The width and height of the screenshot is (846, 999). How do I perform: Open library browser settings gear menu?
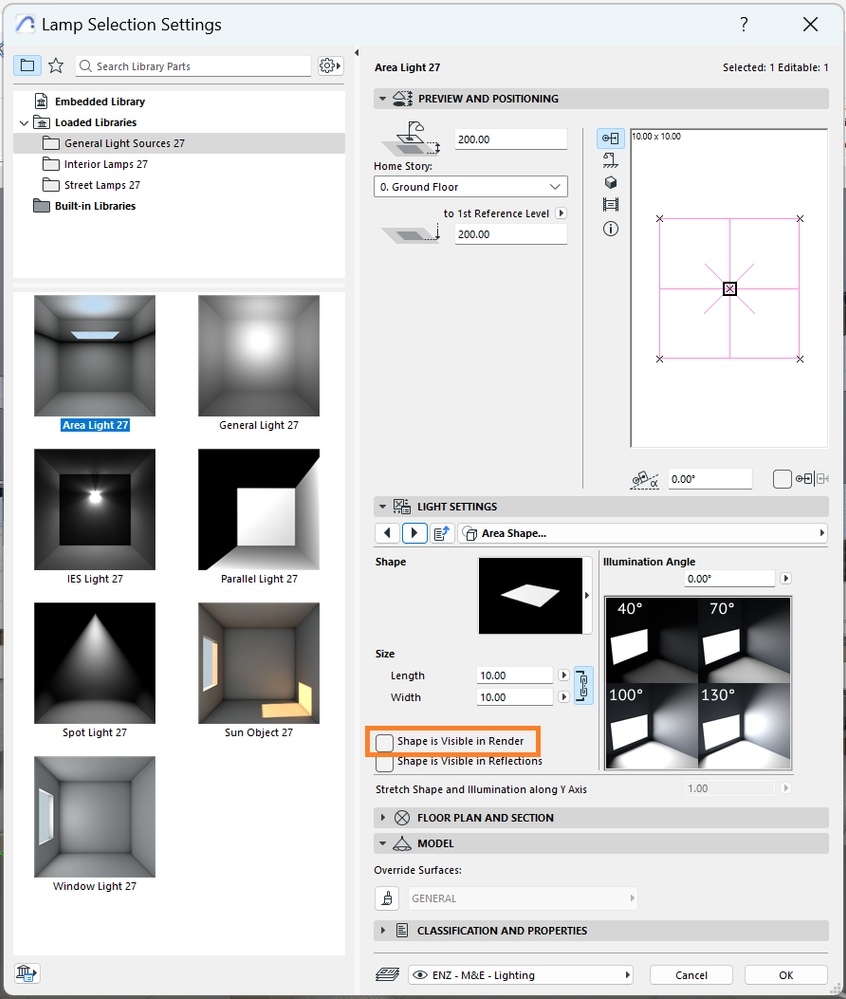pyautogui.click(x=330, y=66)
